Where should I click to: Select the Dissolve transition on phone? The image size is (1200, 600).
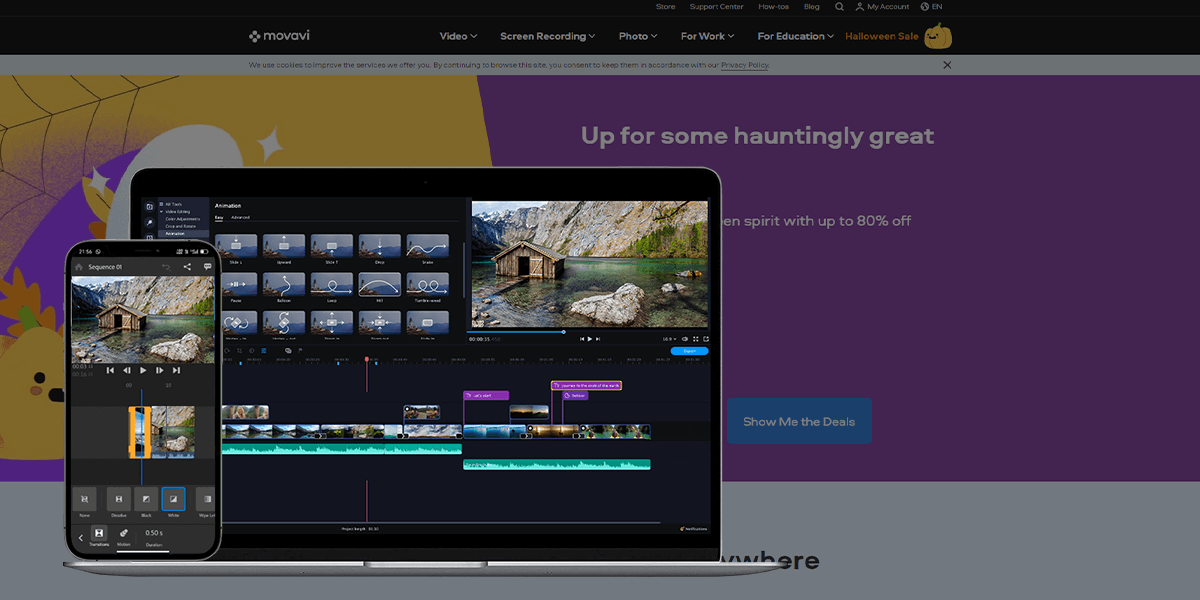(118, 498)
